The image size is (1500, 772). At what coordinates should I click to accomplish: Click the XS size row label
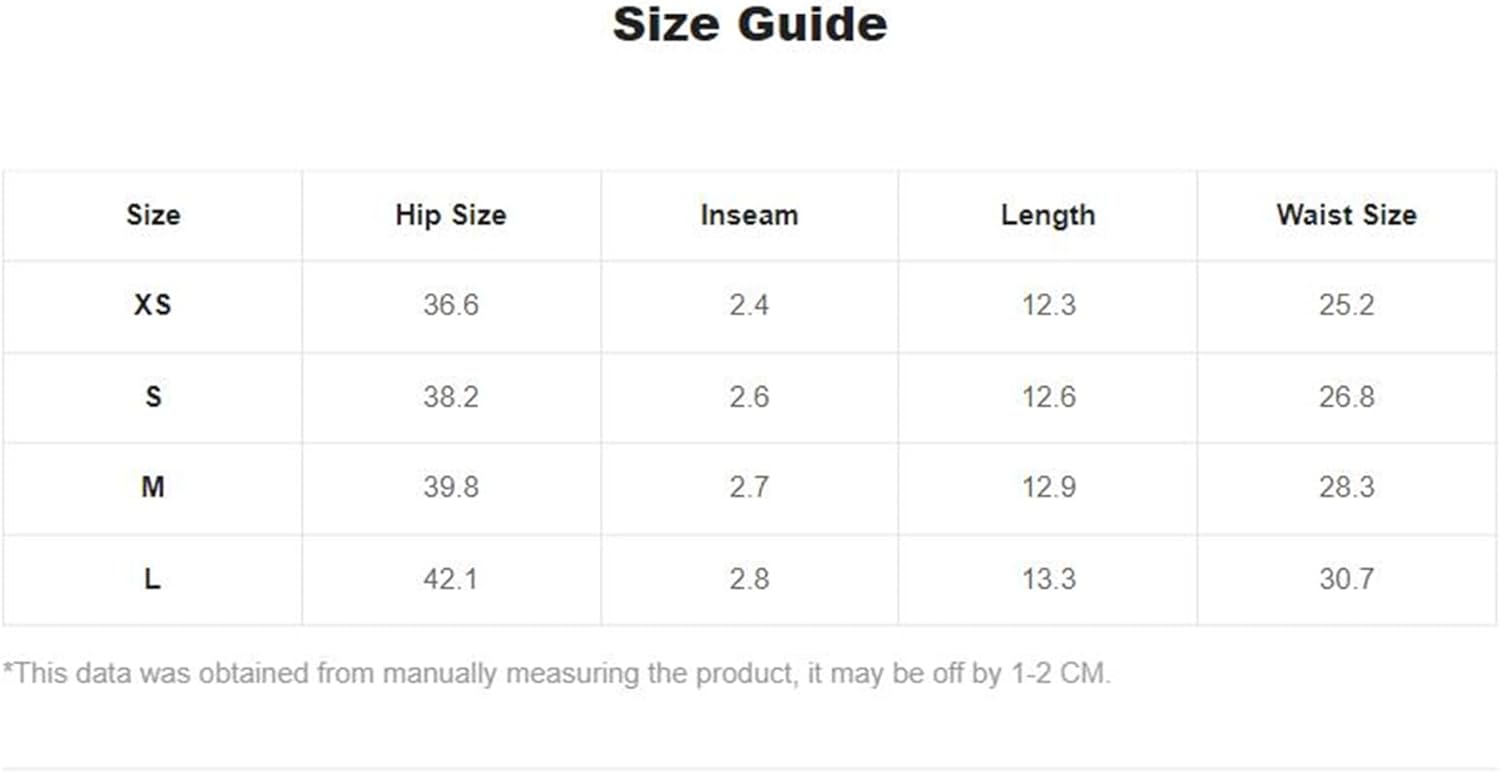coord(153,305)
